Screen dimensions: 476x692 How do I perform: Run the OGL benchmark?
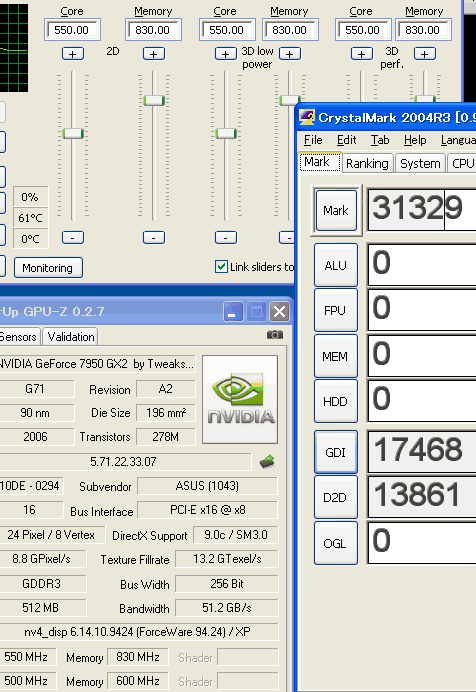click(336, 543)
